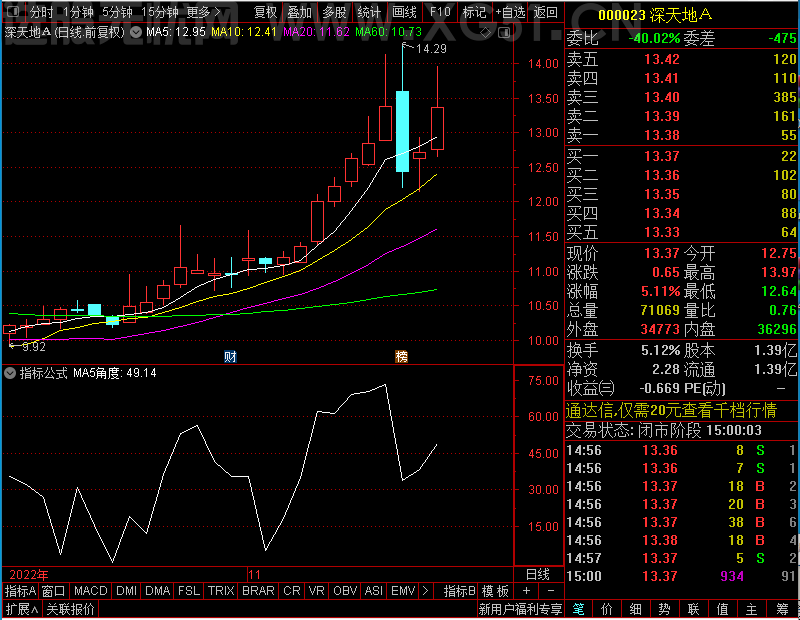Click 卖一 price 13.38

click(662, 135)
